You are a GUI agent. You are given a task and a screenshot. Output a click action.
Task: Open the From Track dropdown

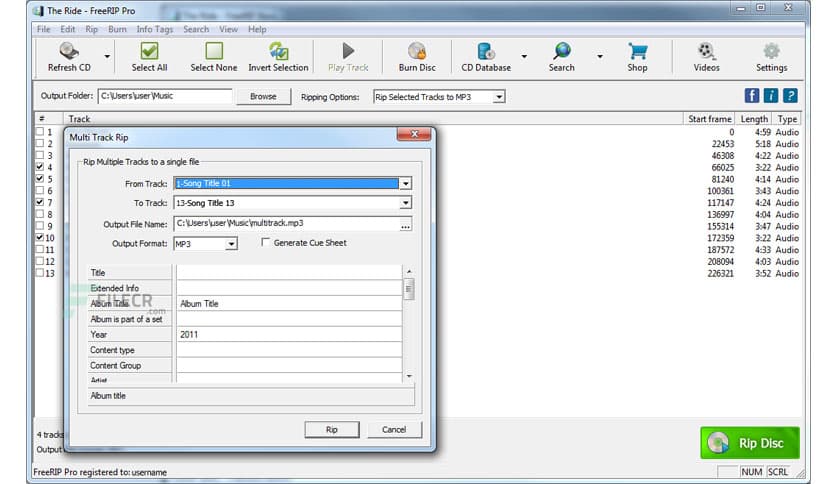406,183
